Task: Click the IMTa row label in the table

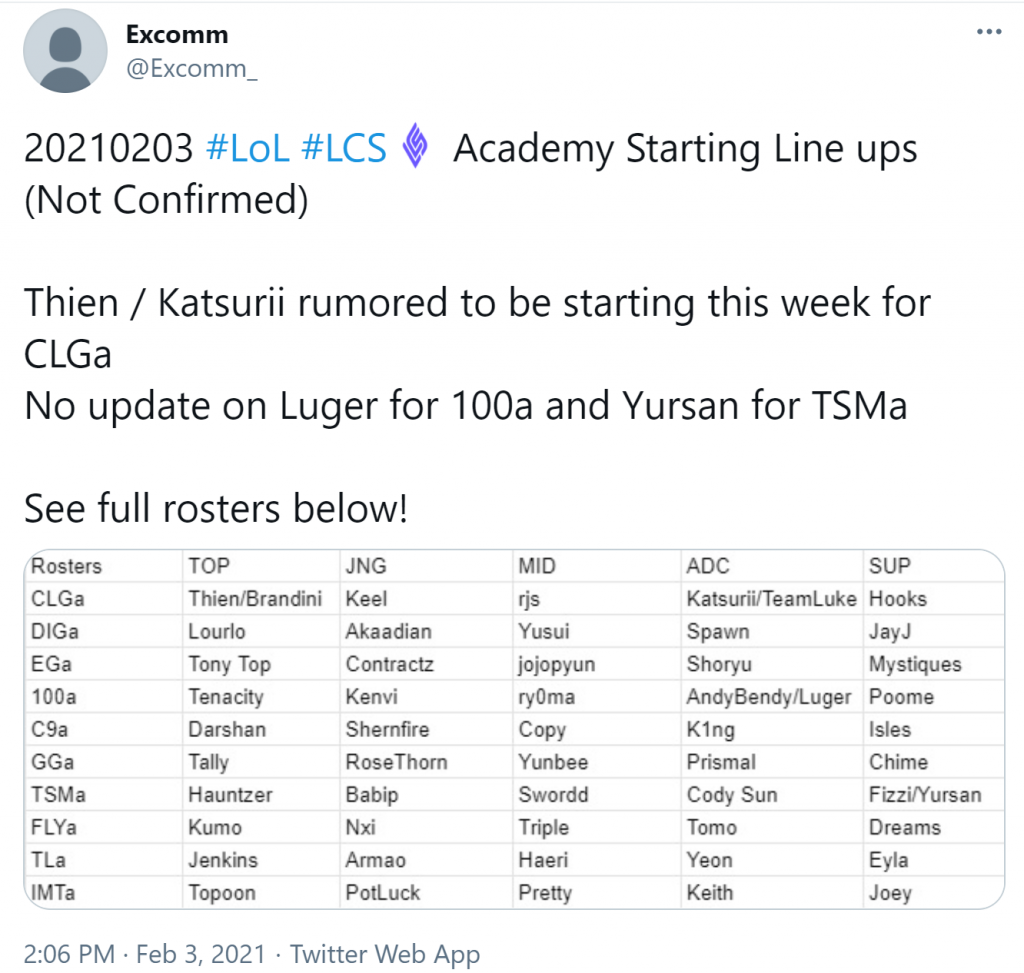Action: coord(53,892)
